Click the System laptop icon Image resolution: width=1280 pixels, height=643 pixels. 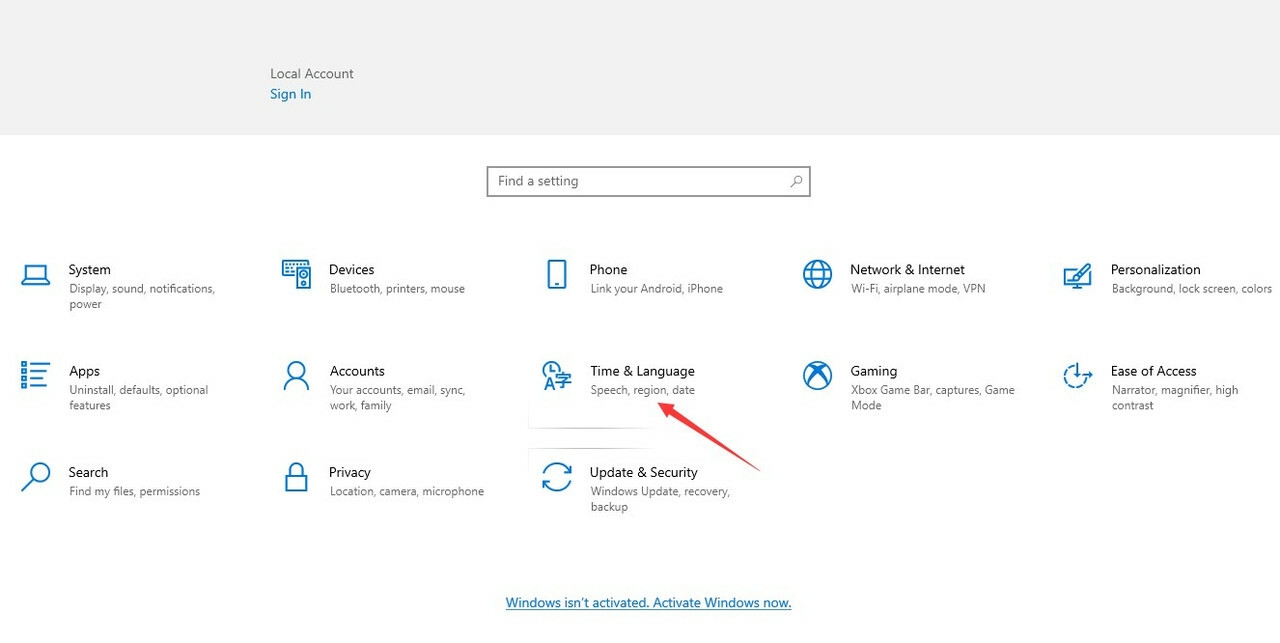tap(36, 275)
